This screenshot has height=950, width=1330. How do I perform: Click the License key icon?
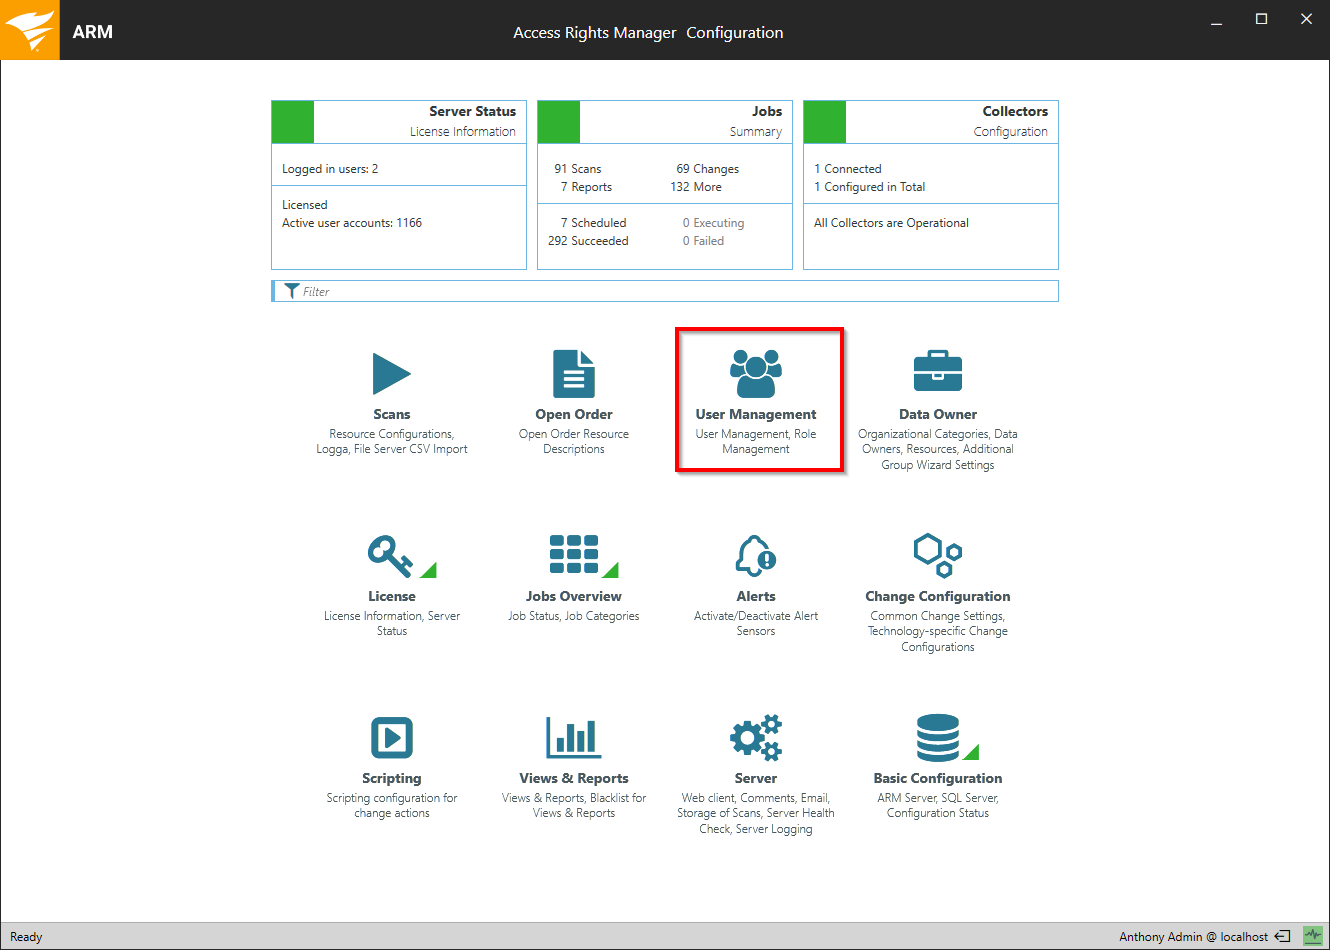pyautogui.click(x=390, y=556)
